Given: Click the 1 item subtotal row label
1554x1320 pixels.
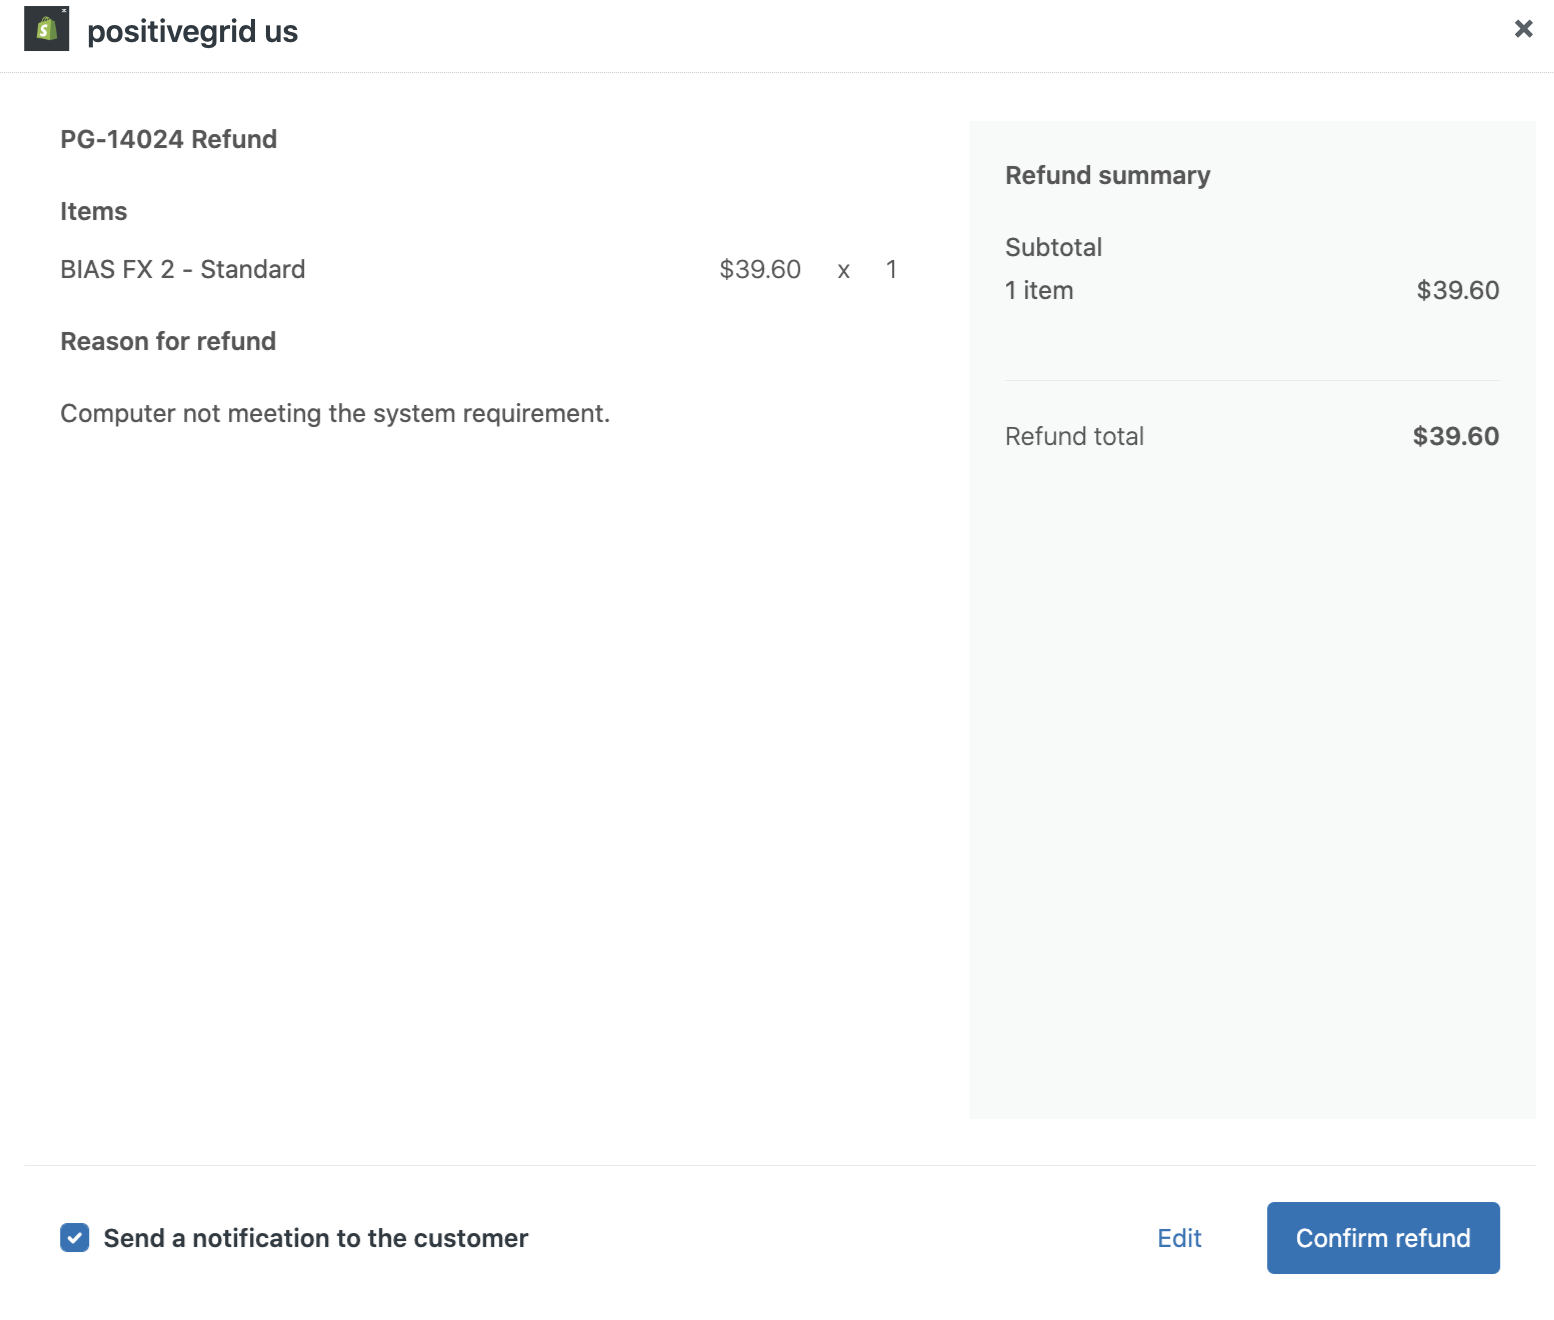Looking at the screenshot, I should click(1039, 290).
